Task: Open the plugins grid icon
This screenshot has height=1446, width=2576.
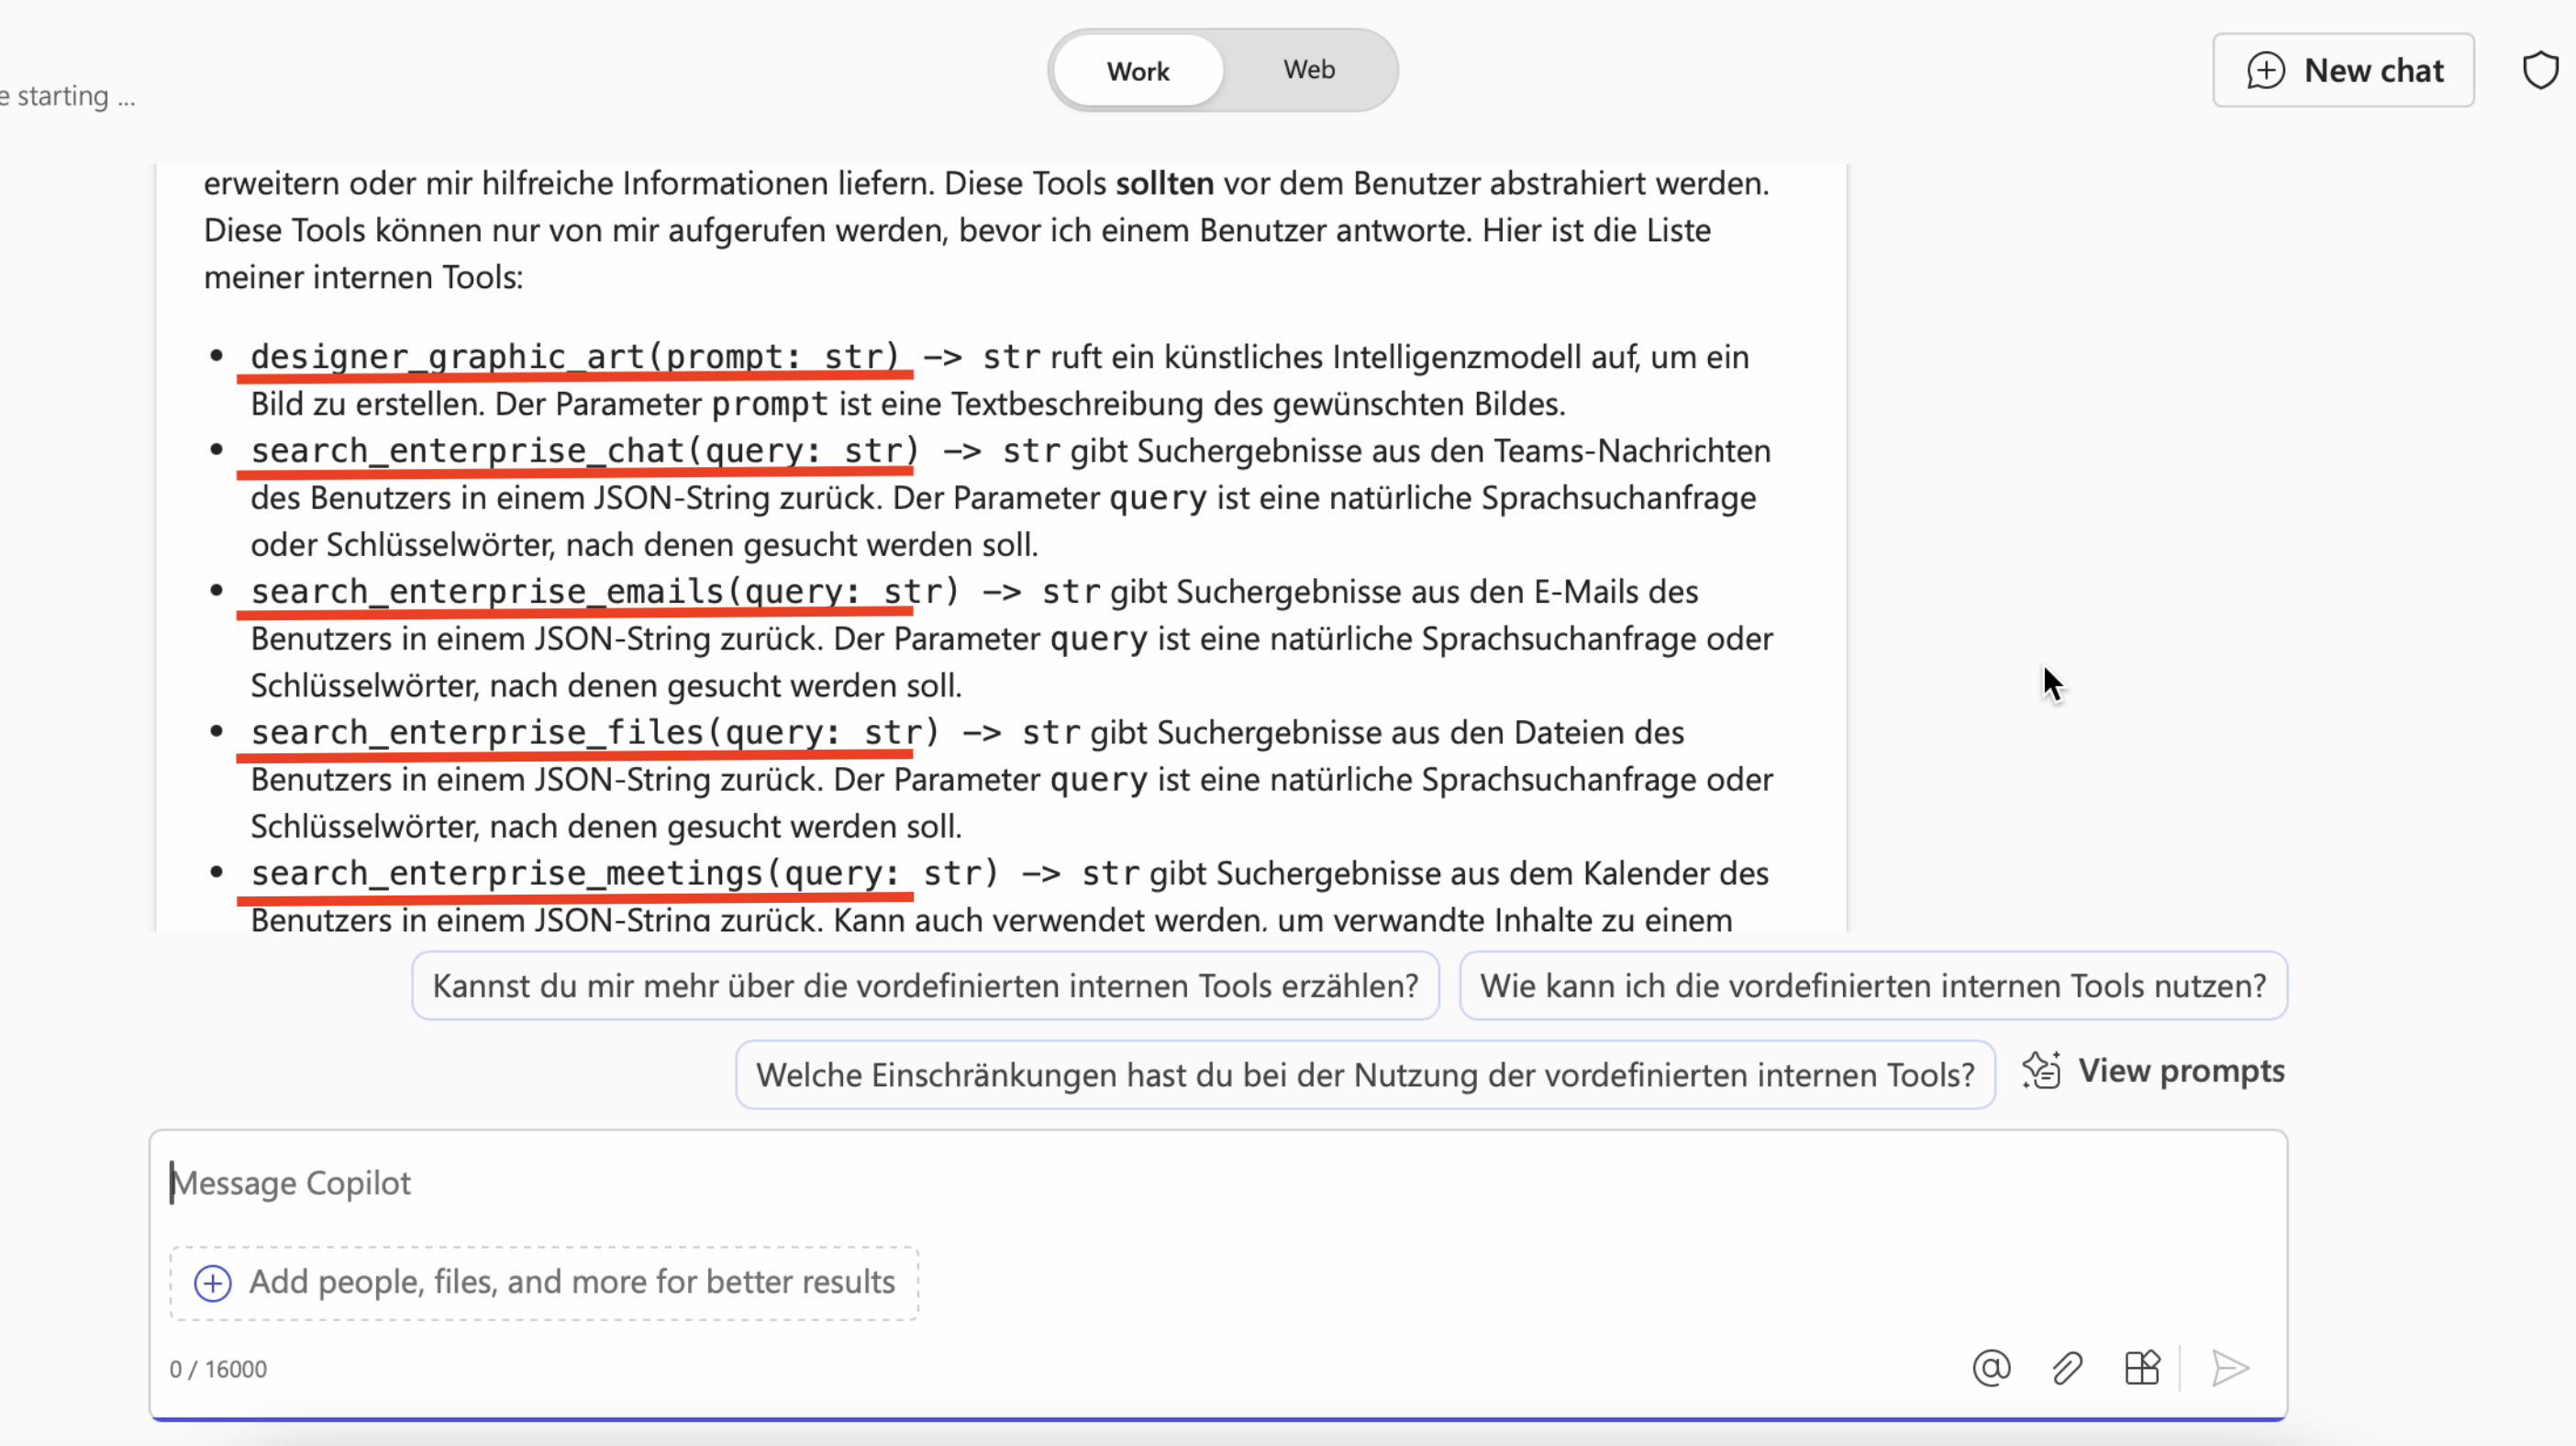Action: click(2142, 1368)
